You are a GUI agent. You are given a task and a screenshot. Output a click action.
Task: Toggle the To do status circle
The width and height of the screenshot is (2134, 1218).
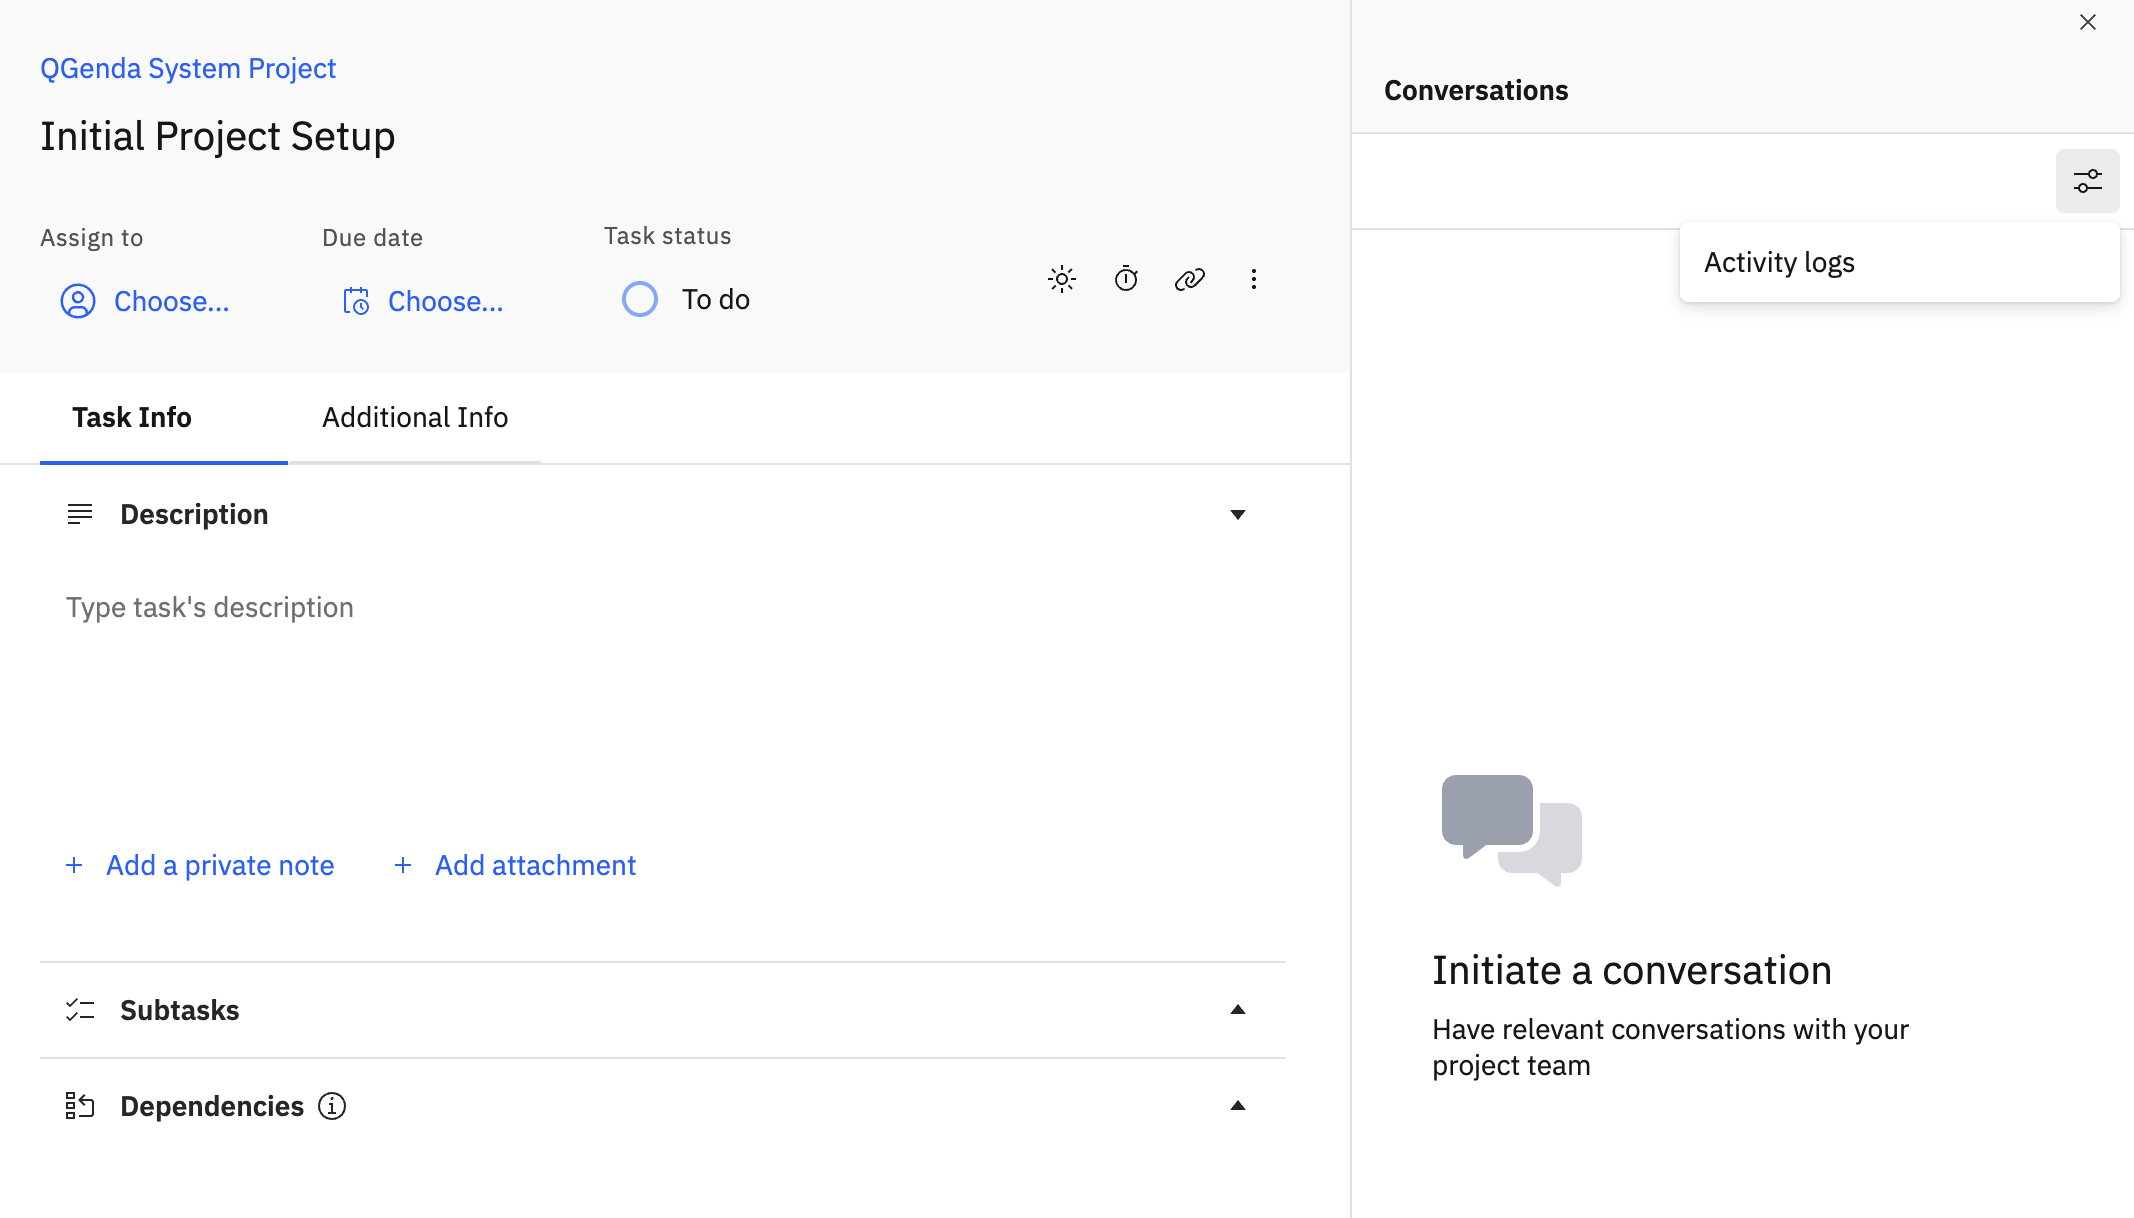pyautogui.click(x=640, y=299)
